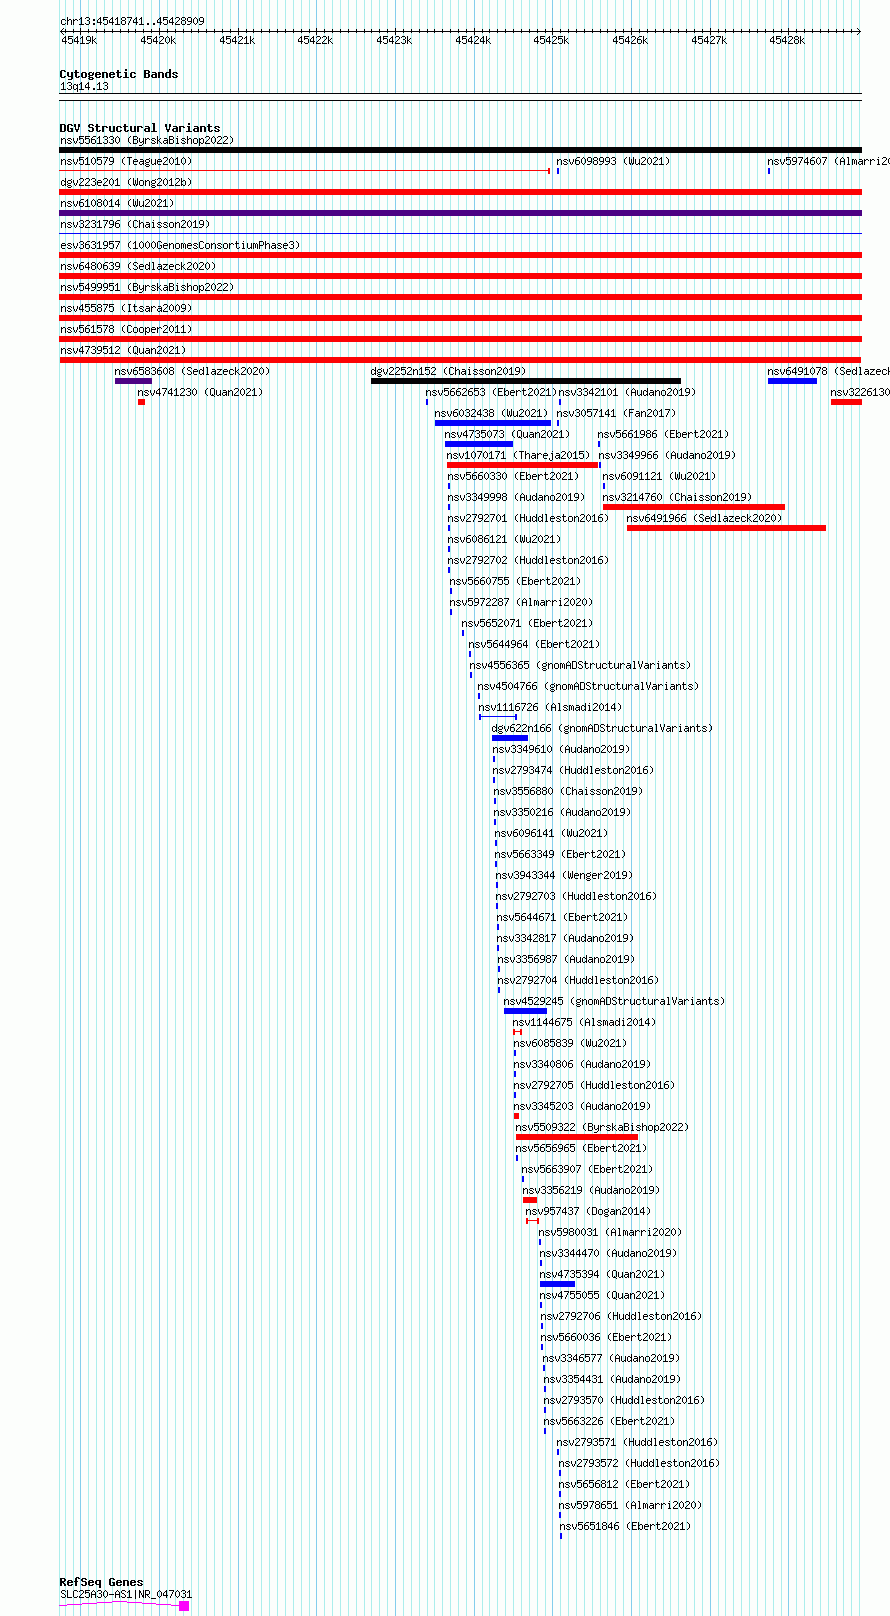Open nsv6098993 (Wu2021) variant
The width and height of the screenshot is (890, 1616).
pyautogui.click(x=613, y=161)
